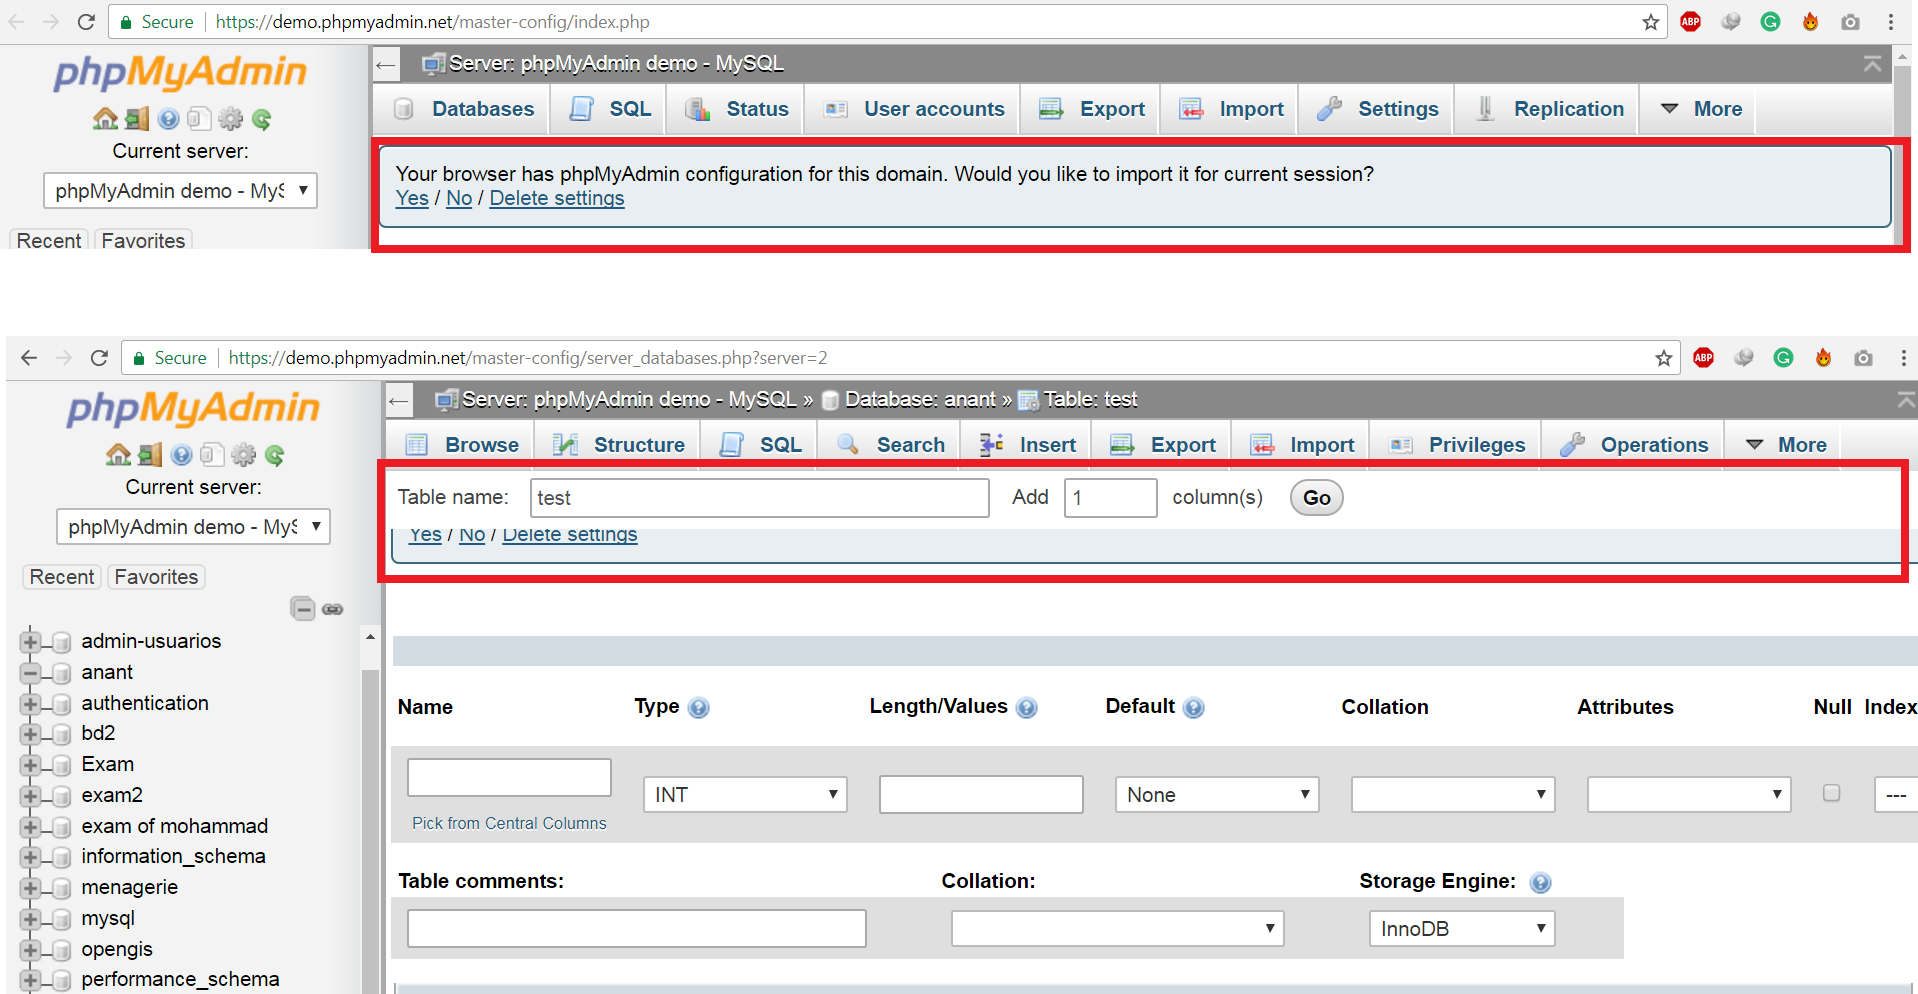Click the Default column help icon

(x=1193, y=708)
